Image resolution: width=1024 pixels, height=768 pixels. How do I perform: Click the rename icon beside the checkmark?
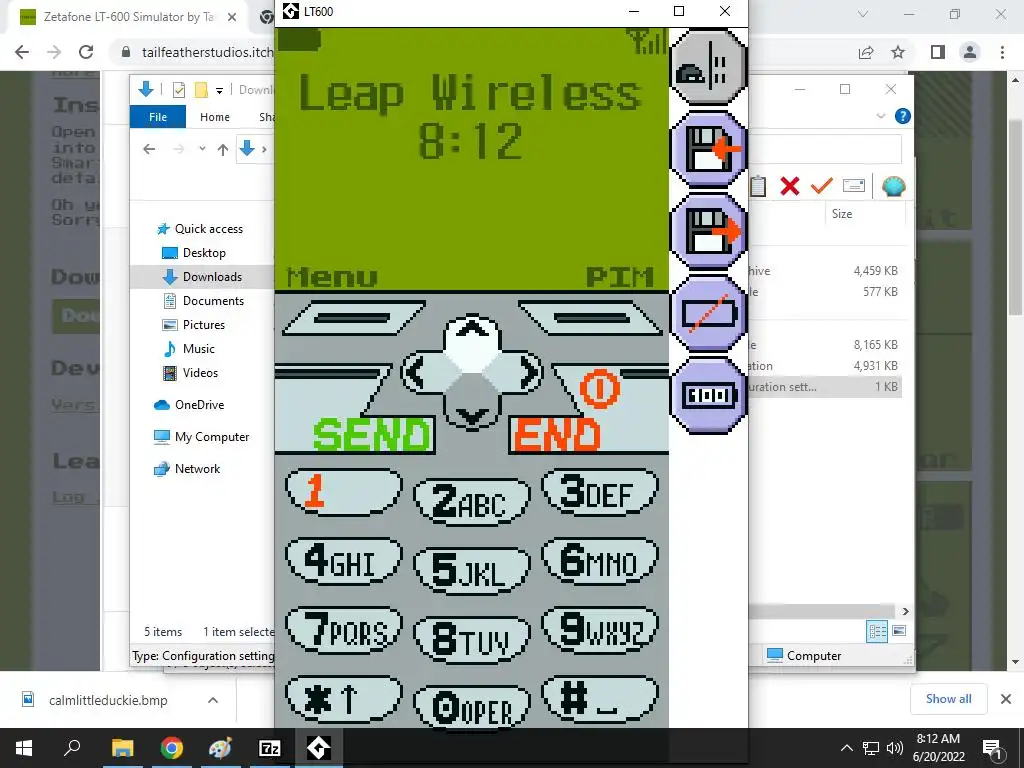[854, 187]
